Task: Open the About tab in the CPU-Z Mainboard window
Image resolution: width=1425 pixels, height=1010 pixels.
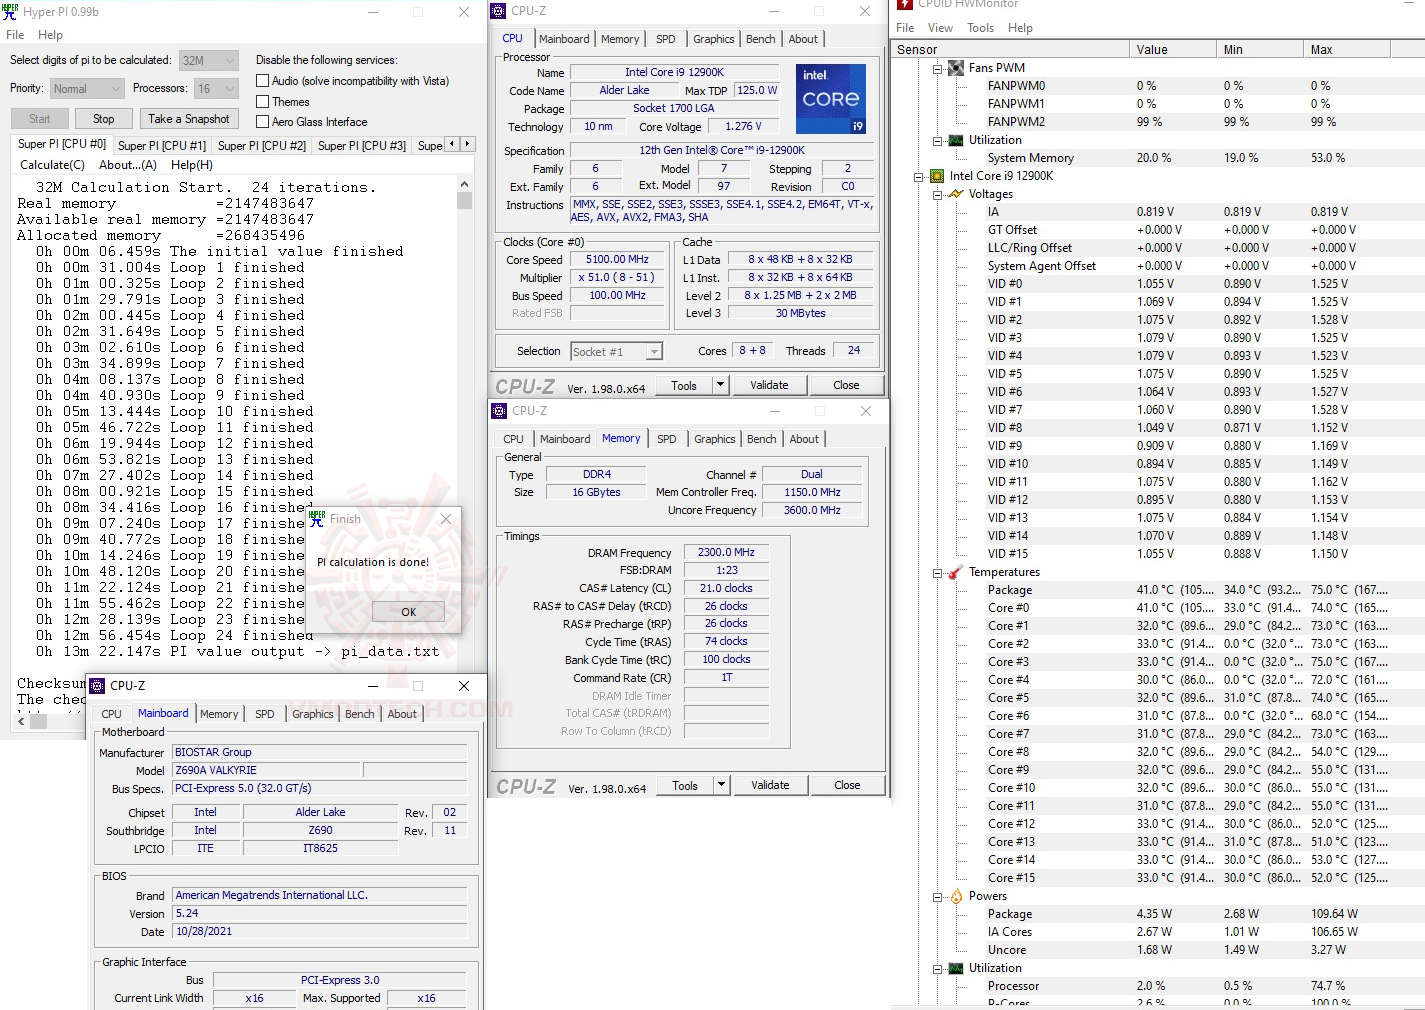Action: point(402,714)
